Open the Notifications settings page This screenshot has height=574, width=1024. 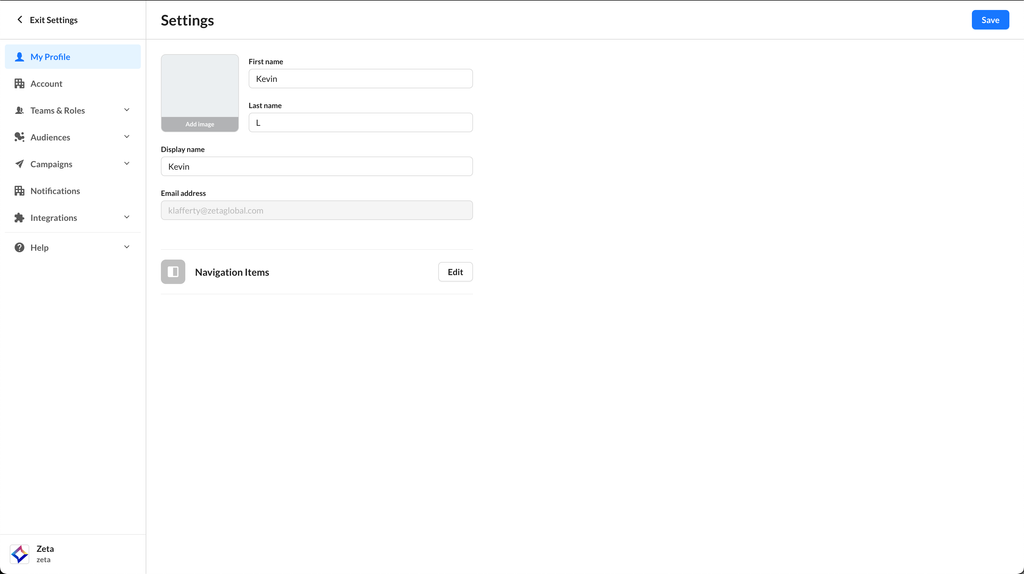[55, 191]
